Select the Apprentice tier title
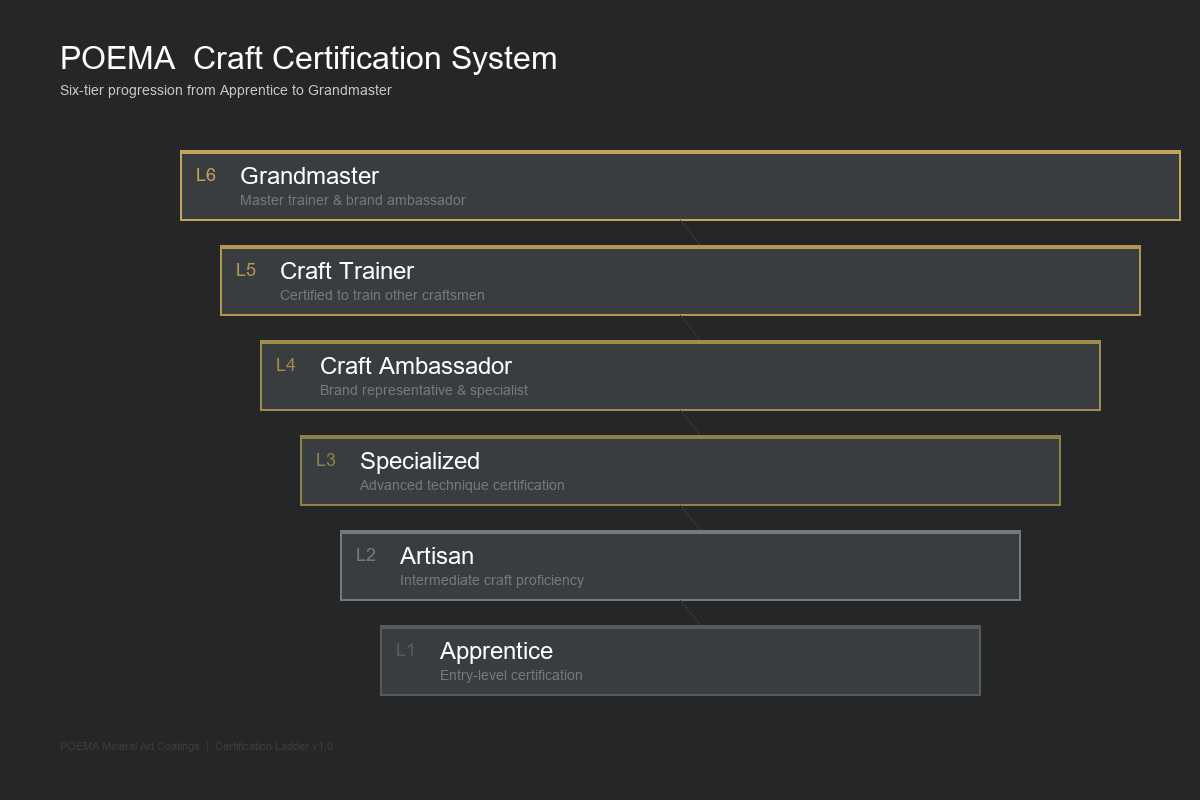Screen dimensions: 1200x800 tap(496, 651)
